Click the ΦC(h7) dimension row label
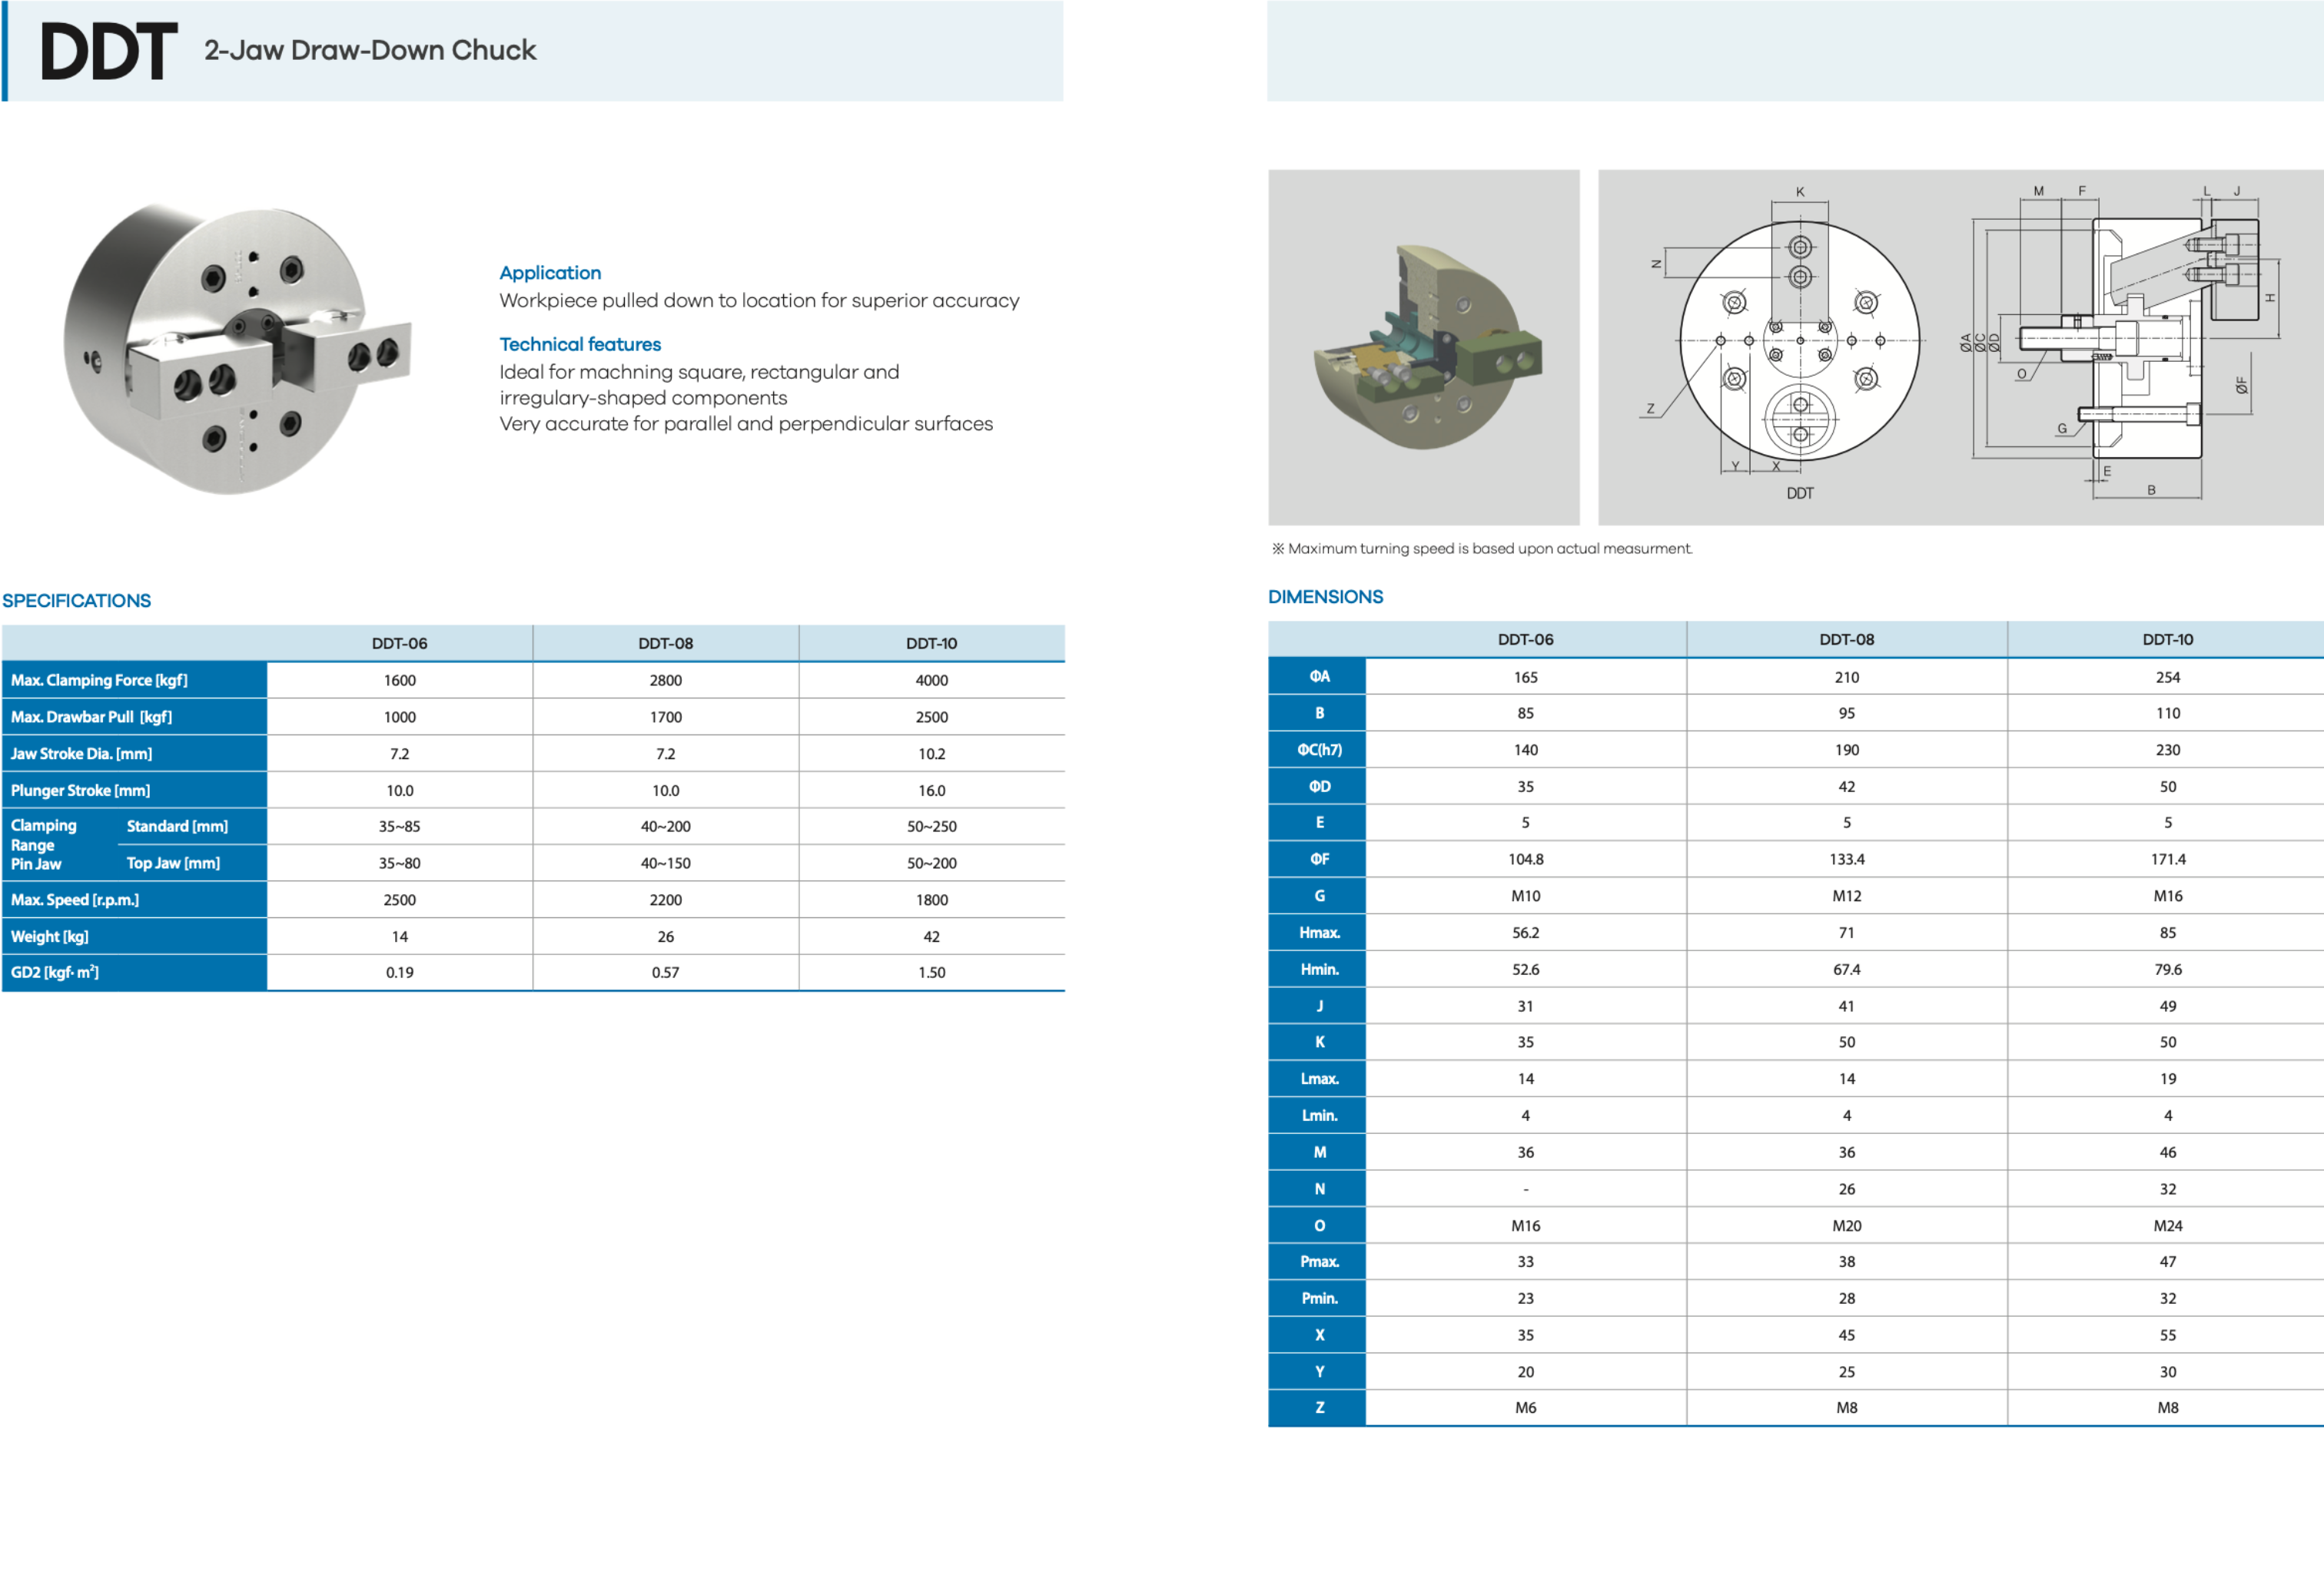The height and width of the screenshot is (1575, 2324). coord(1319,750)
